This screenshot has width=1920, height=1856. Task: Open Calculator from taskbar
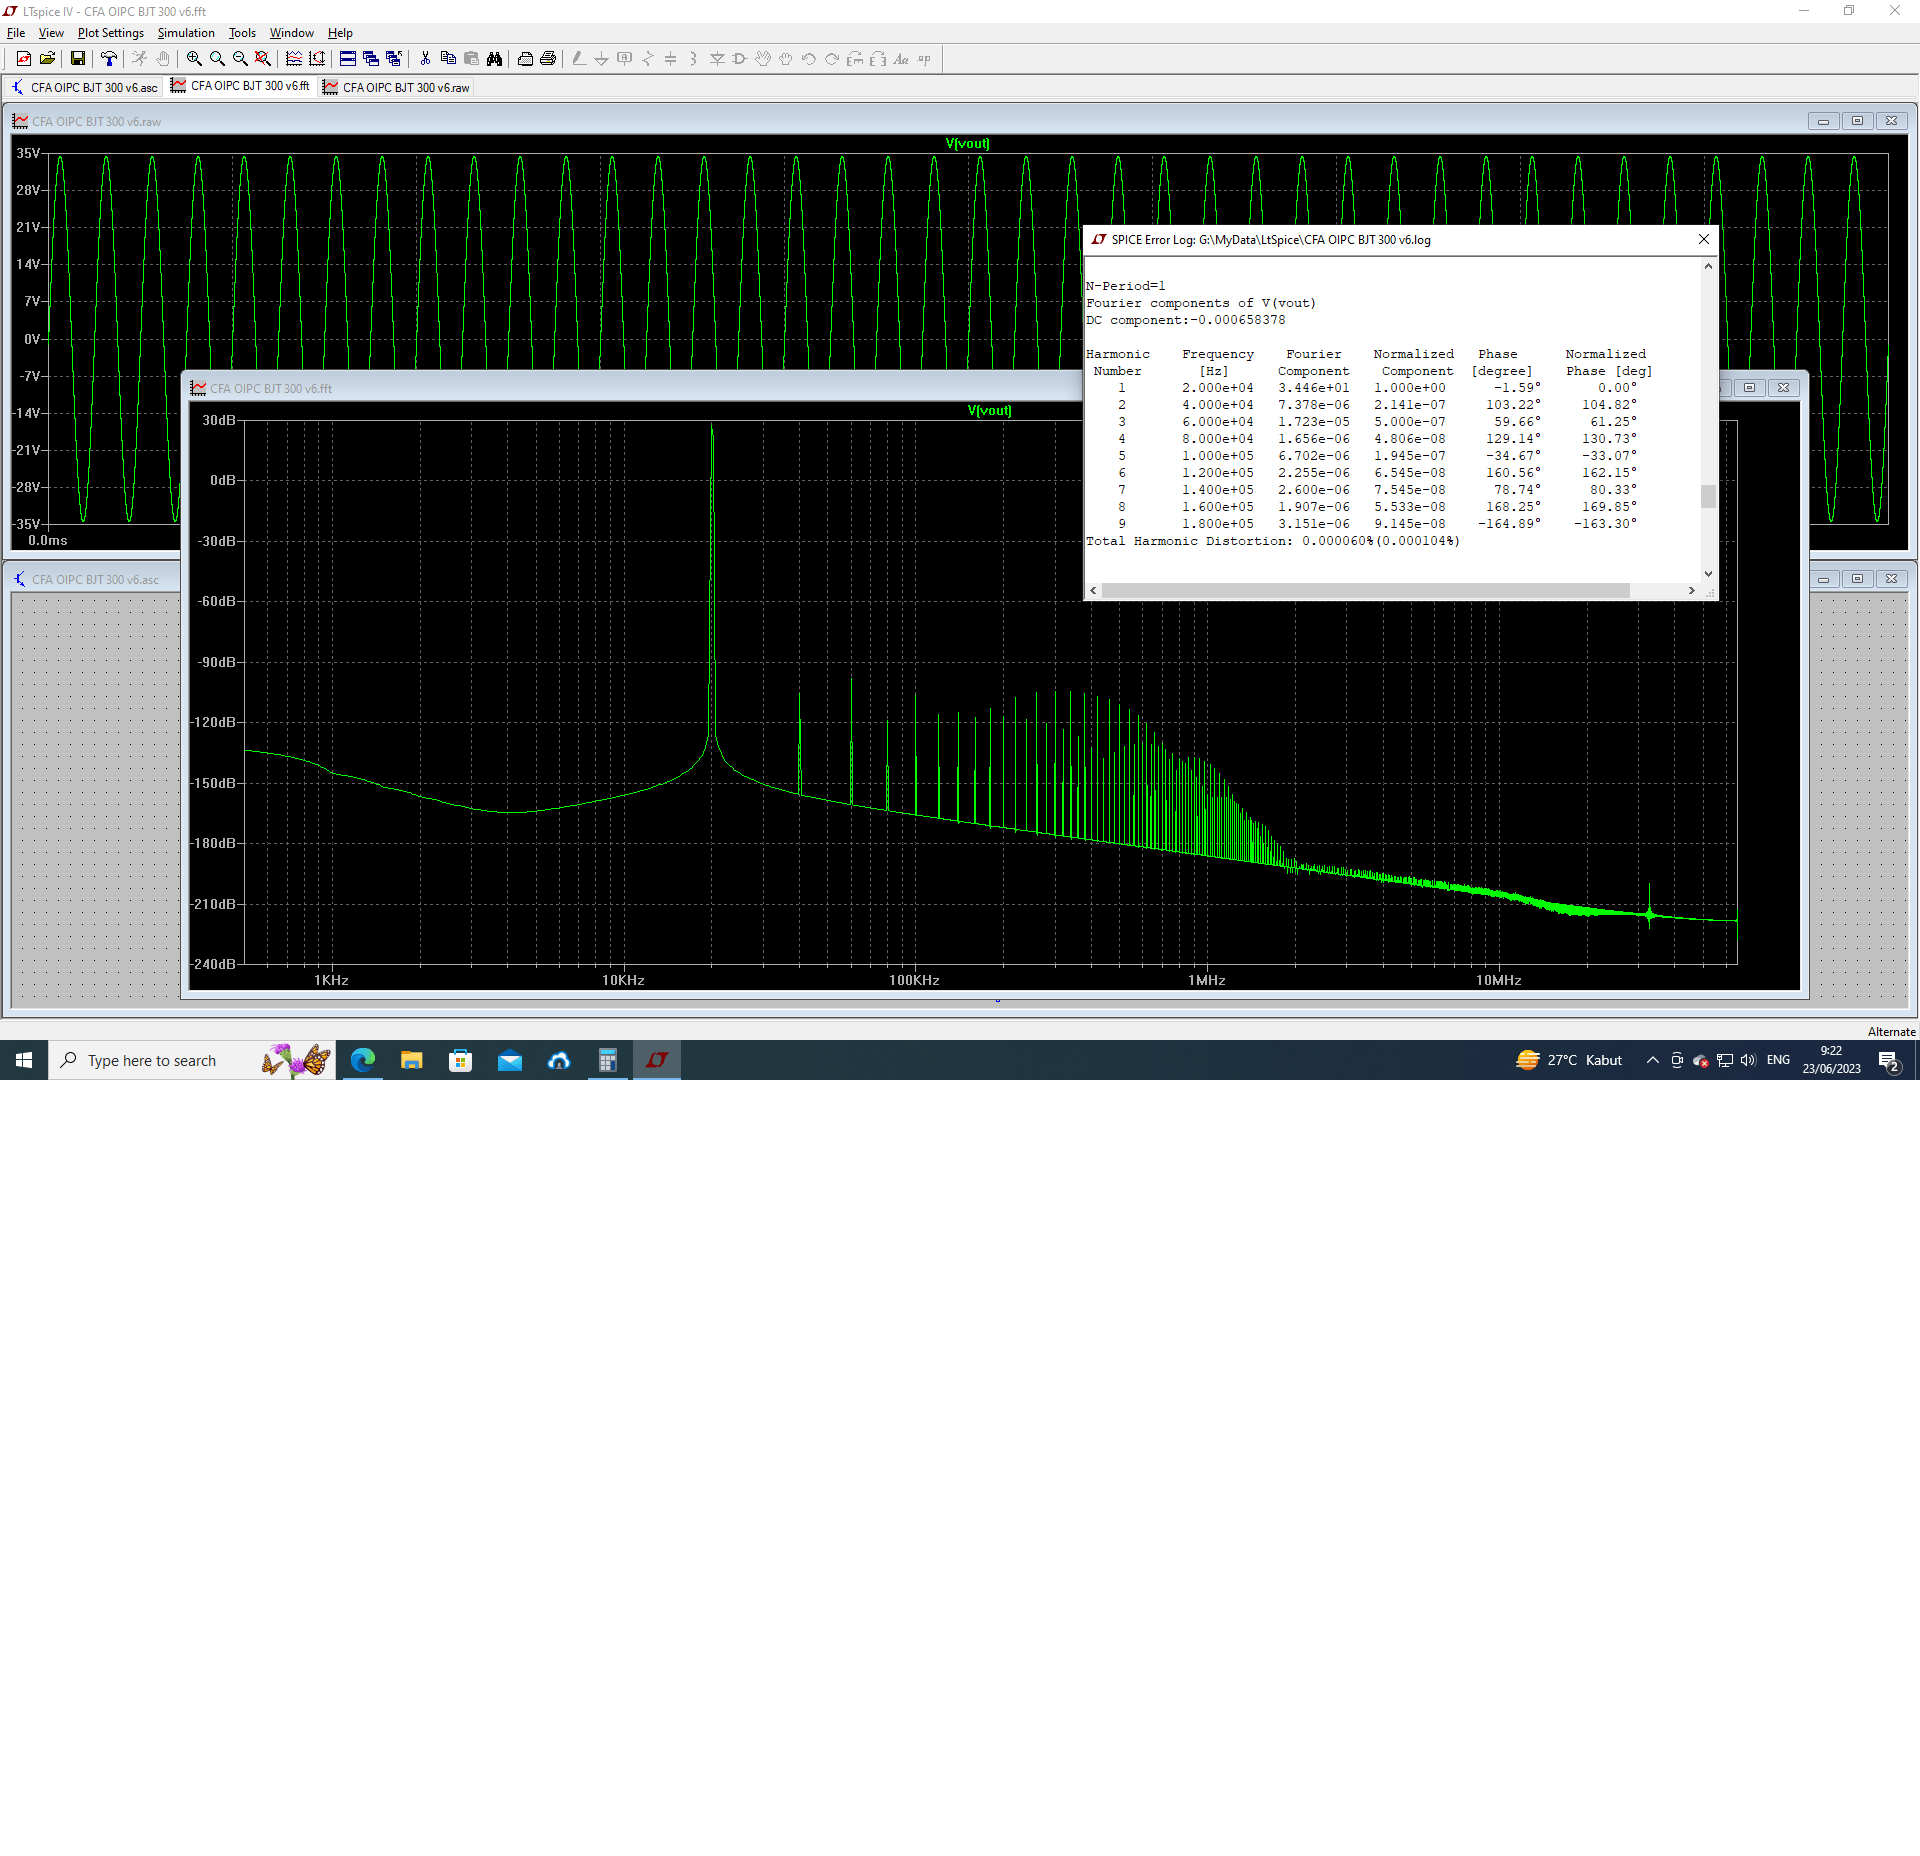(x=608, y=1060)
